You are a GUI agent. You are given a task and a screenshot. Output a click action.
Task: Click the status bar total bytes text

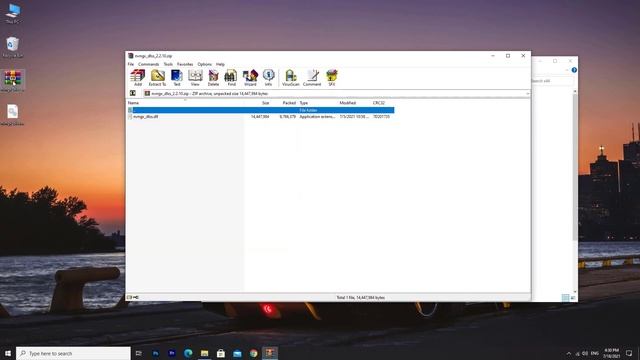[360, 298]
